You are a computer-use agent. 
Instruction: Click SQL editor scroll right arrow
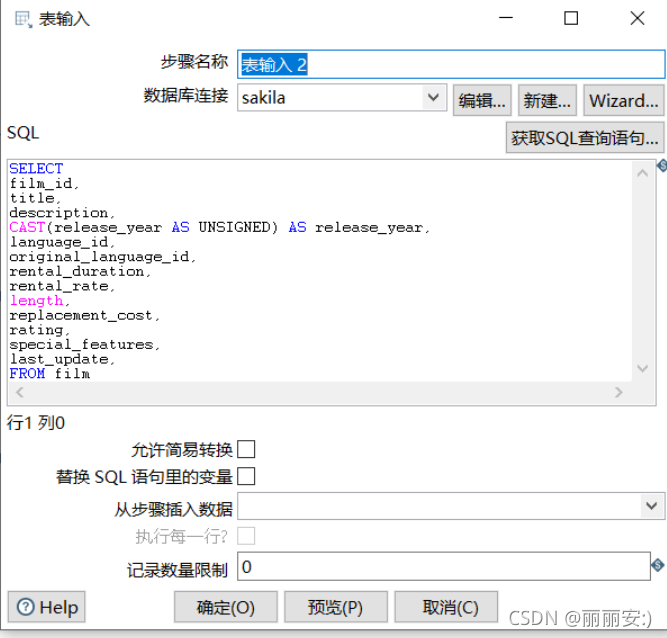(x=619, y=392)
